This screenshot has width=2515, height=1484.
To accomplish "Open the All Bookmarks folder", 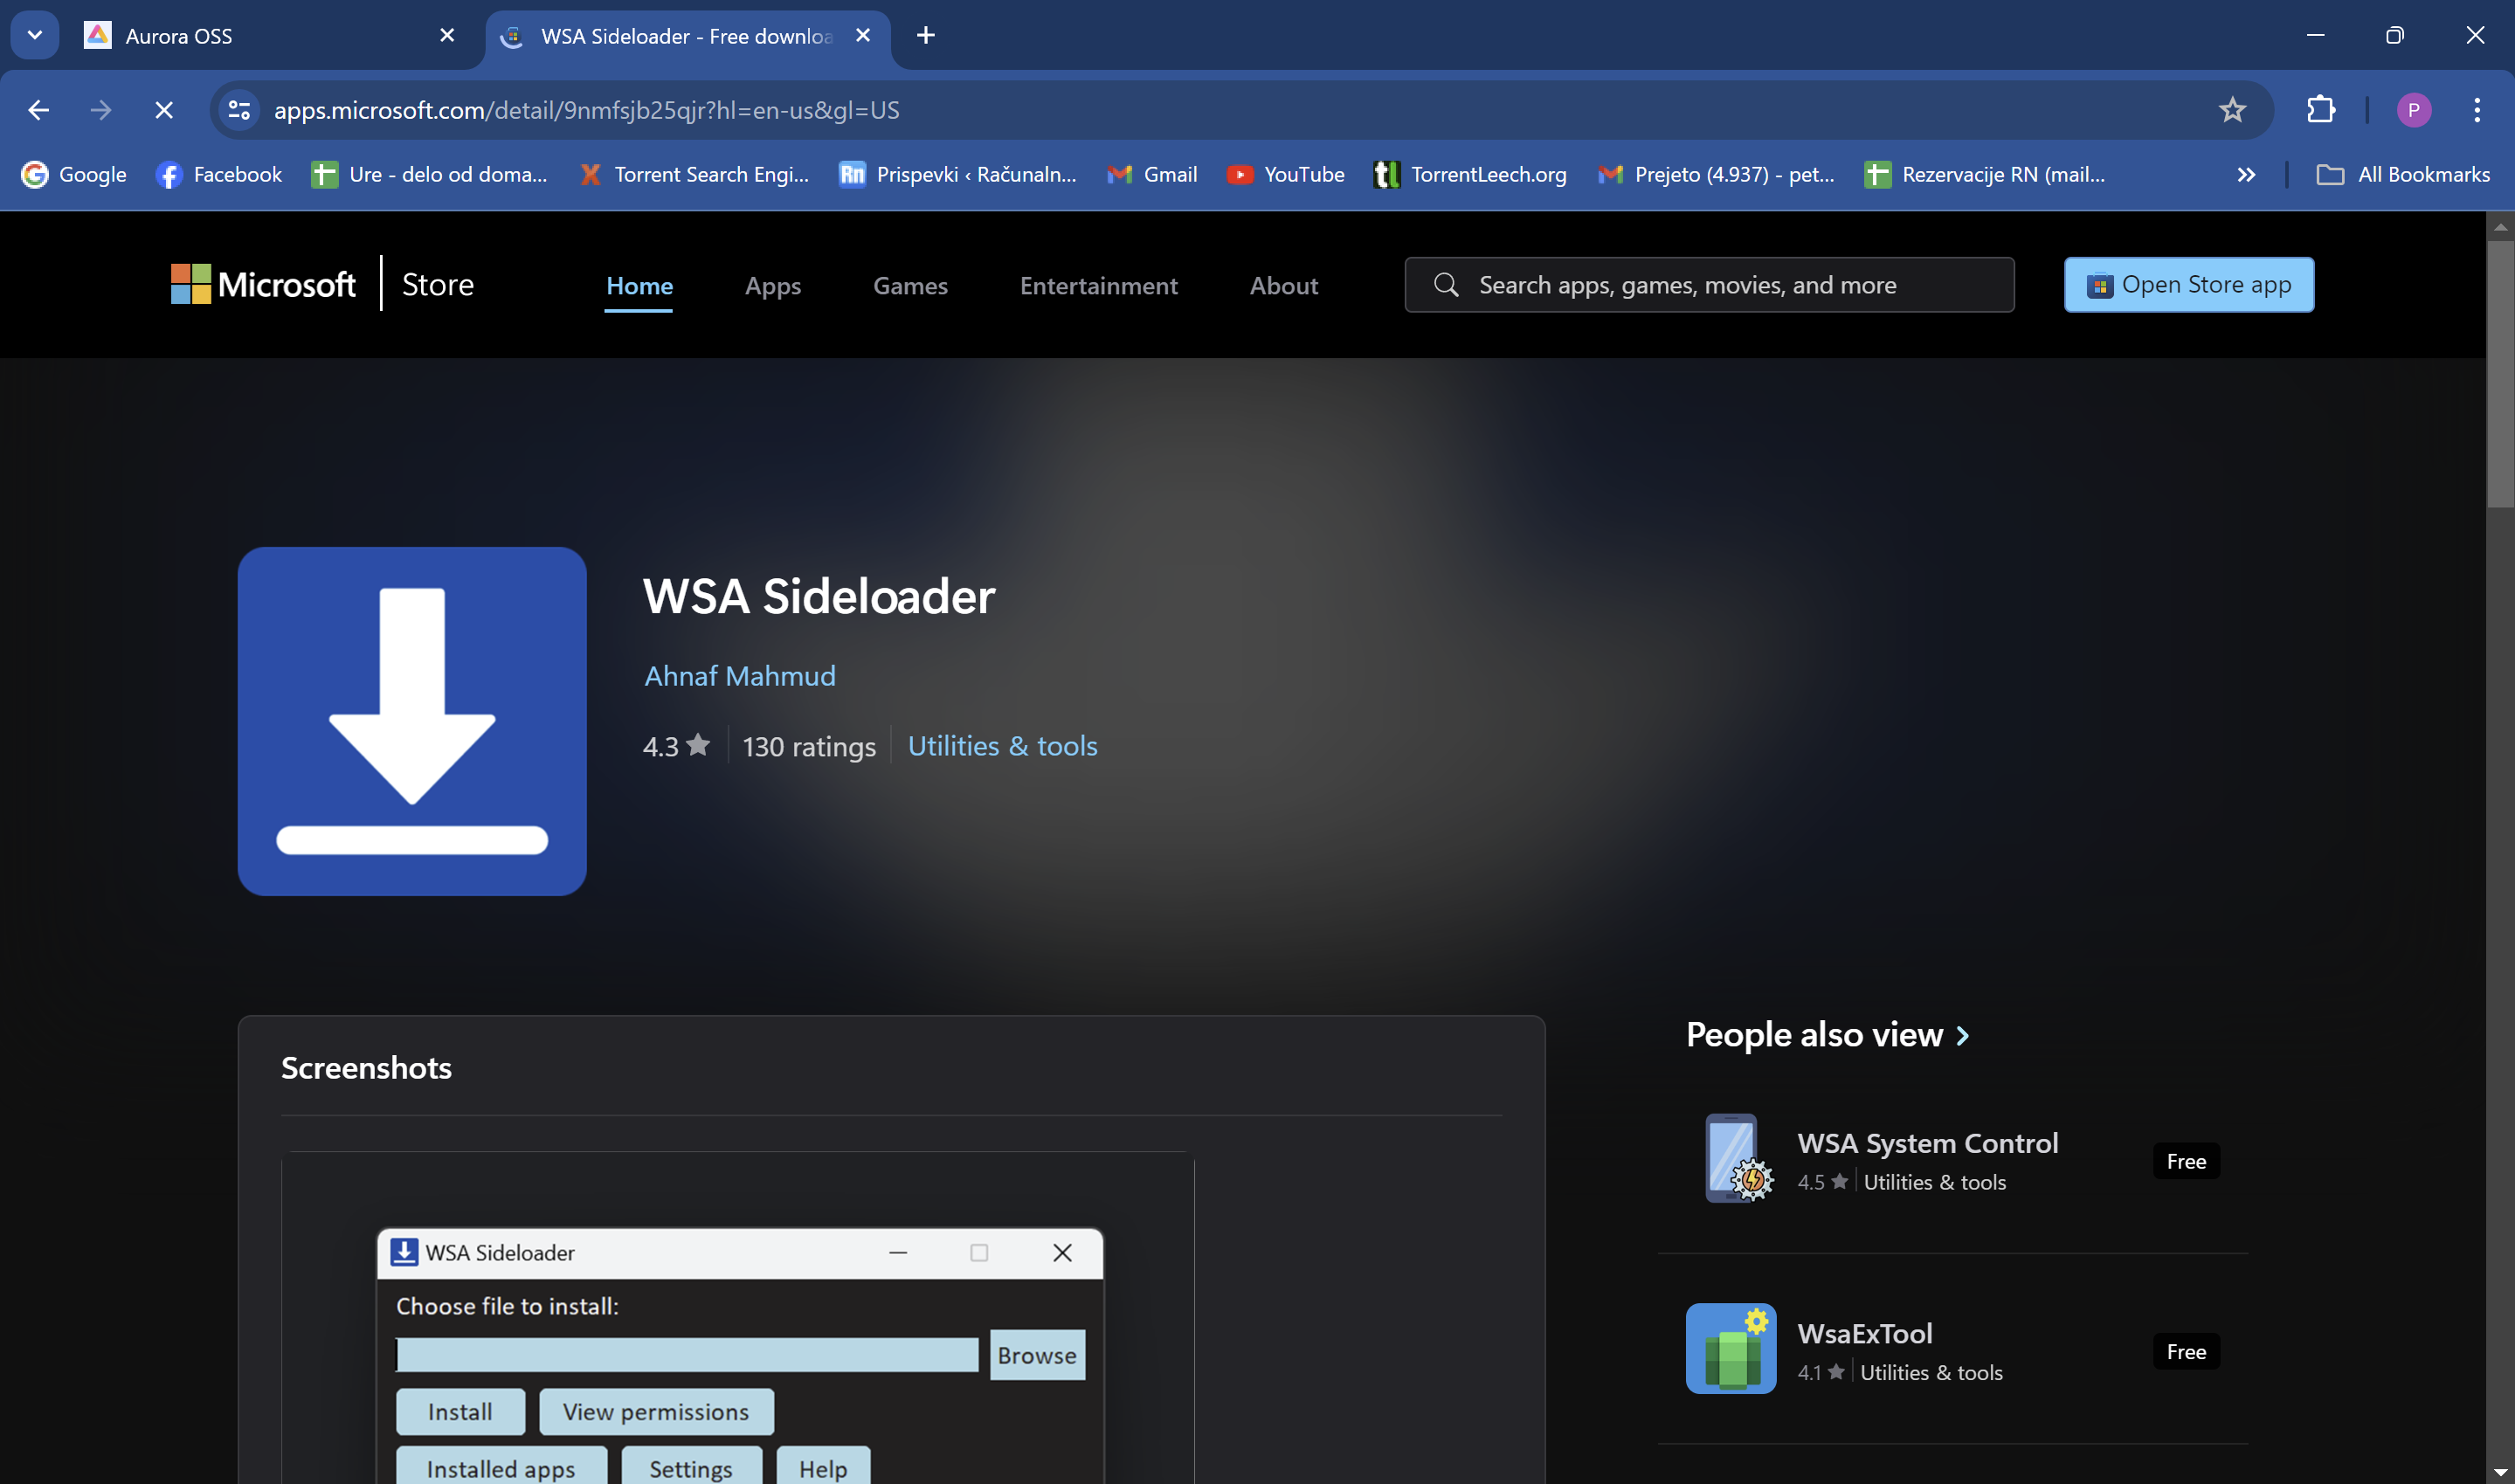I will 2403,175.
